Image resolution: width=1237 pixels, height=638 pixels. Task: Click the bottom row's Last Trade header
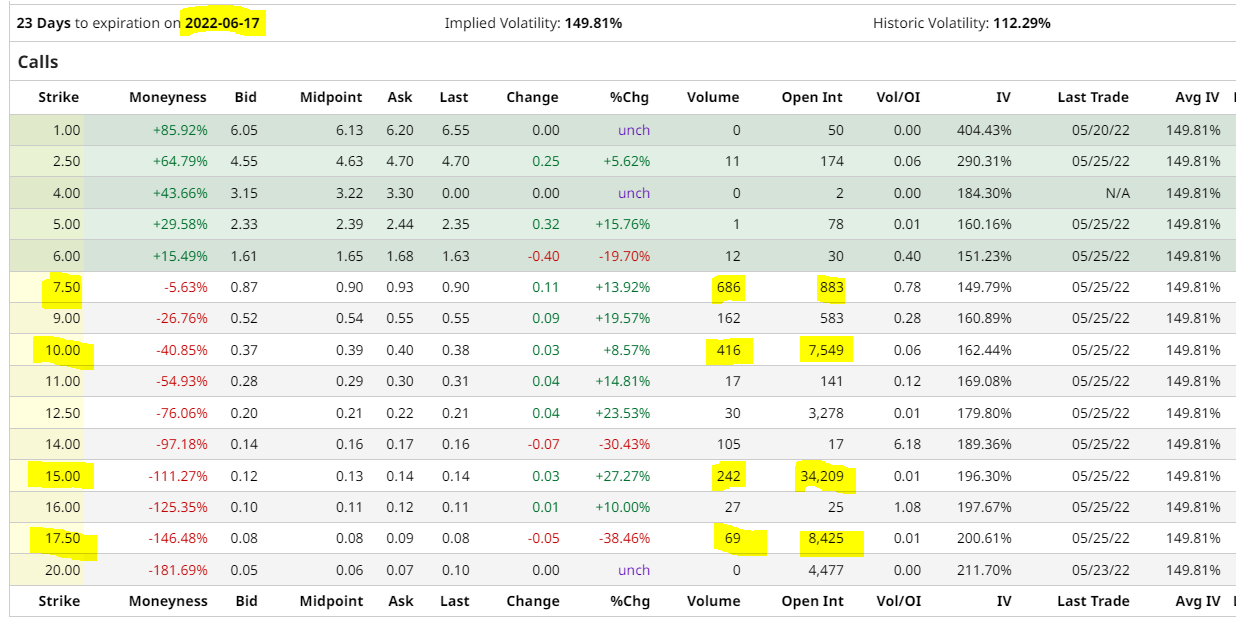point(1092,601)
